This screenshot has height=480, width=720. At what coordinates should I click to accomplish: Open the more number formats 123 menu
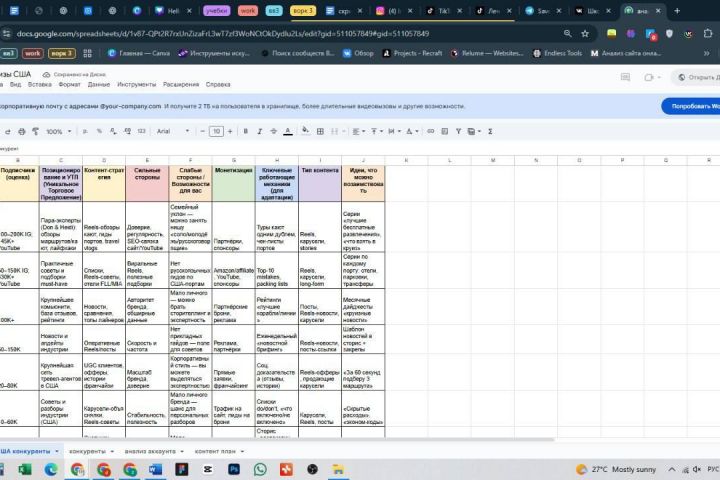[x=141, y=131]
